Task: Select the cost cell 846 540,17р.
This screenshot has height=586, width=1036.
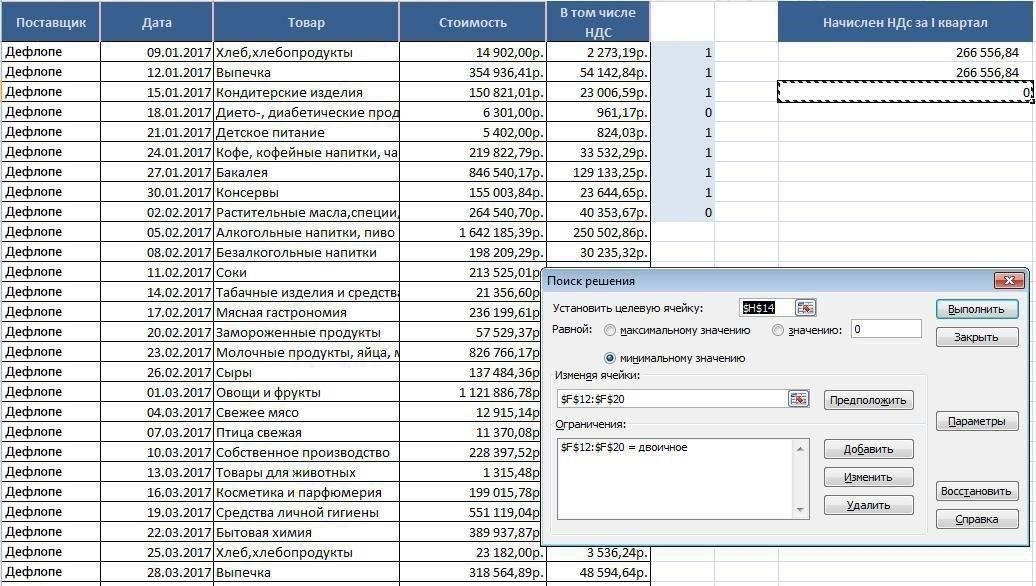Action: (473, 172)
